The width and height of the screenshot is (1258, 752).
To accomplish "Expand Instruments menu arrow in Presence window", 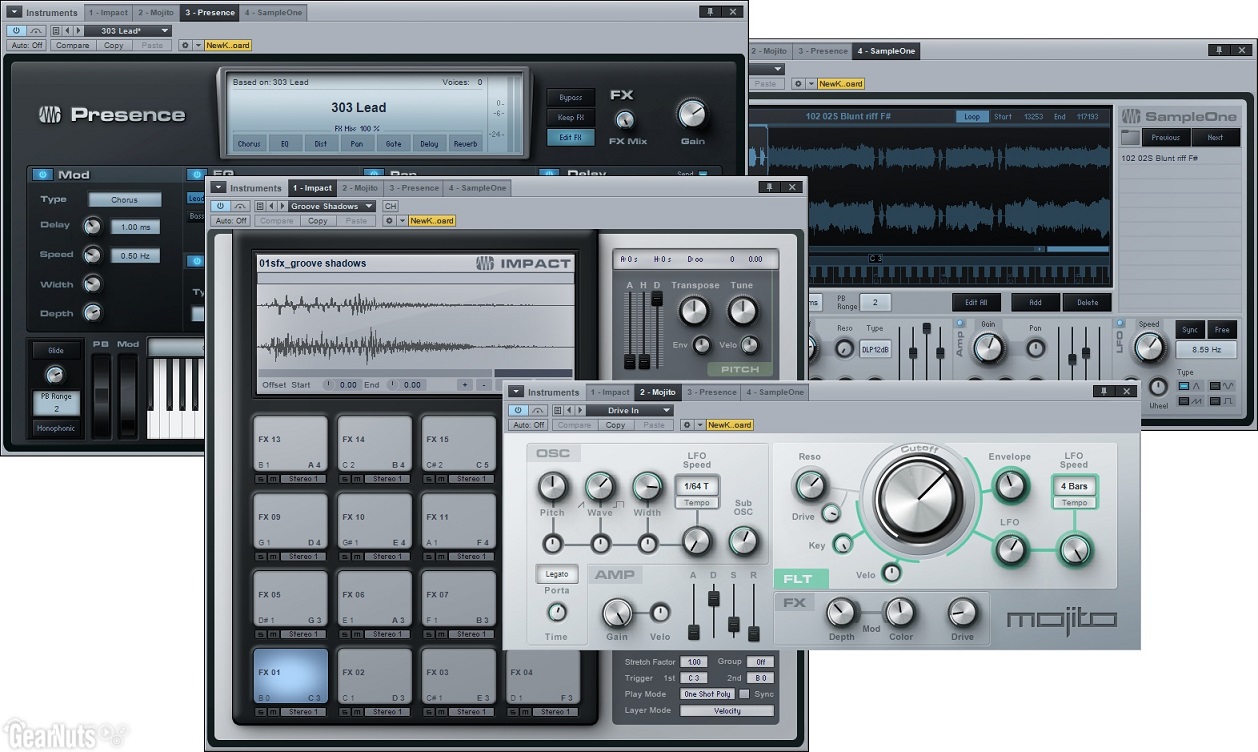I will coord(14,12).
